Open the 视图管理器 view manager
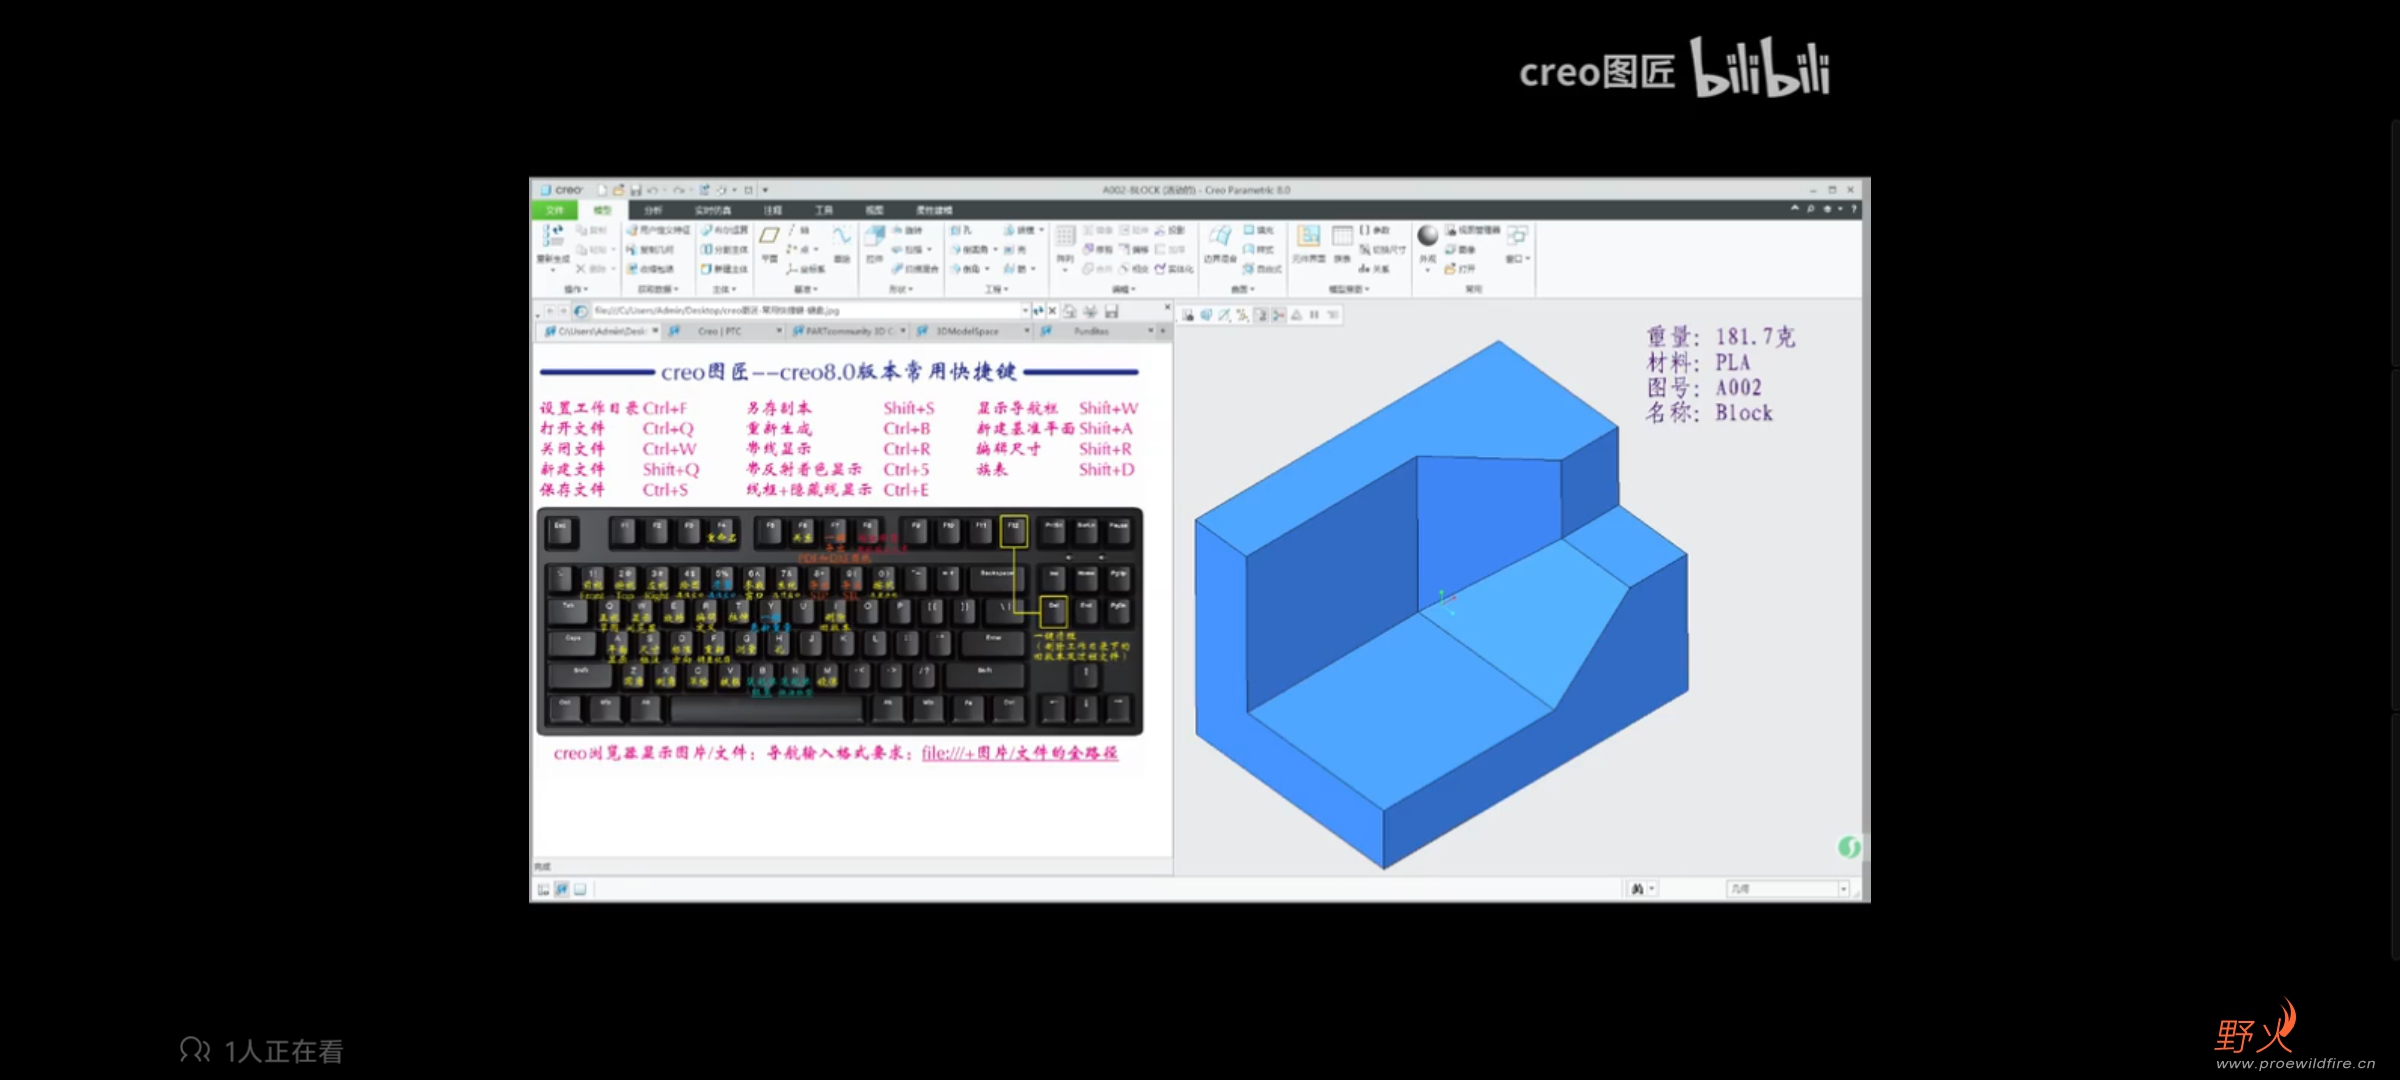This screenshot has width=2400, height=1080. coord(1472,230)
